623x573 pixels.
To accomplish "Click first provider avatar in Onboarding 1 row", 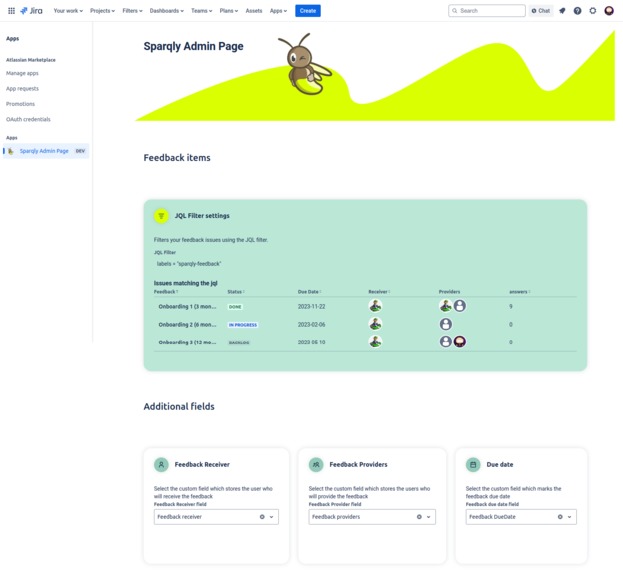I will pyautogui.click(x=445, y=306).
